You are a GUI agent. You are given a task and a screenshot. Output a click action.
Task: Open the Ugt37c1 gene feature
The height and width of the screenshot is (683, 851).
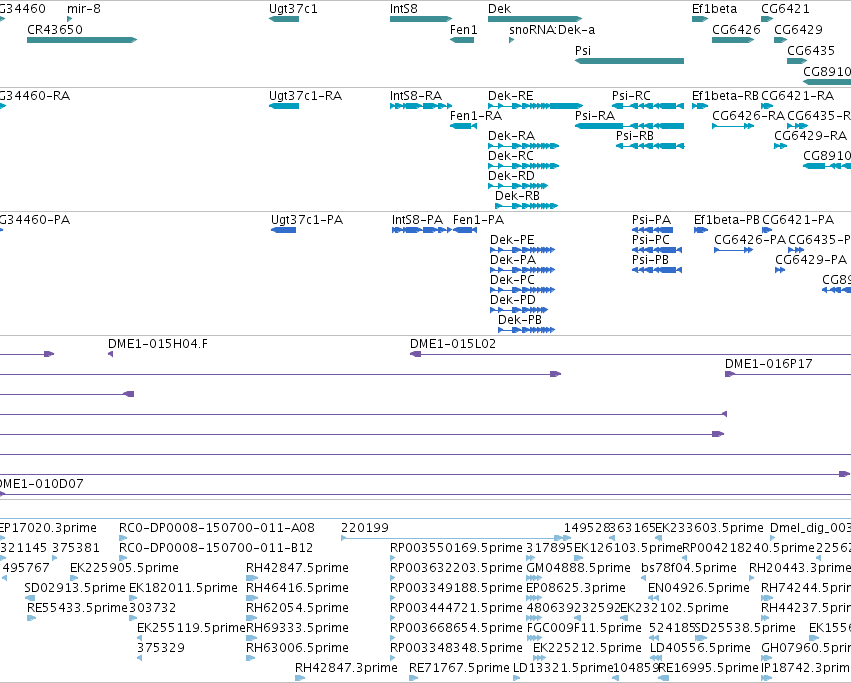(x=284, y=19)
